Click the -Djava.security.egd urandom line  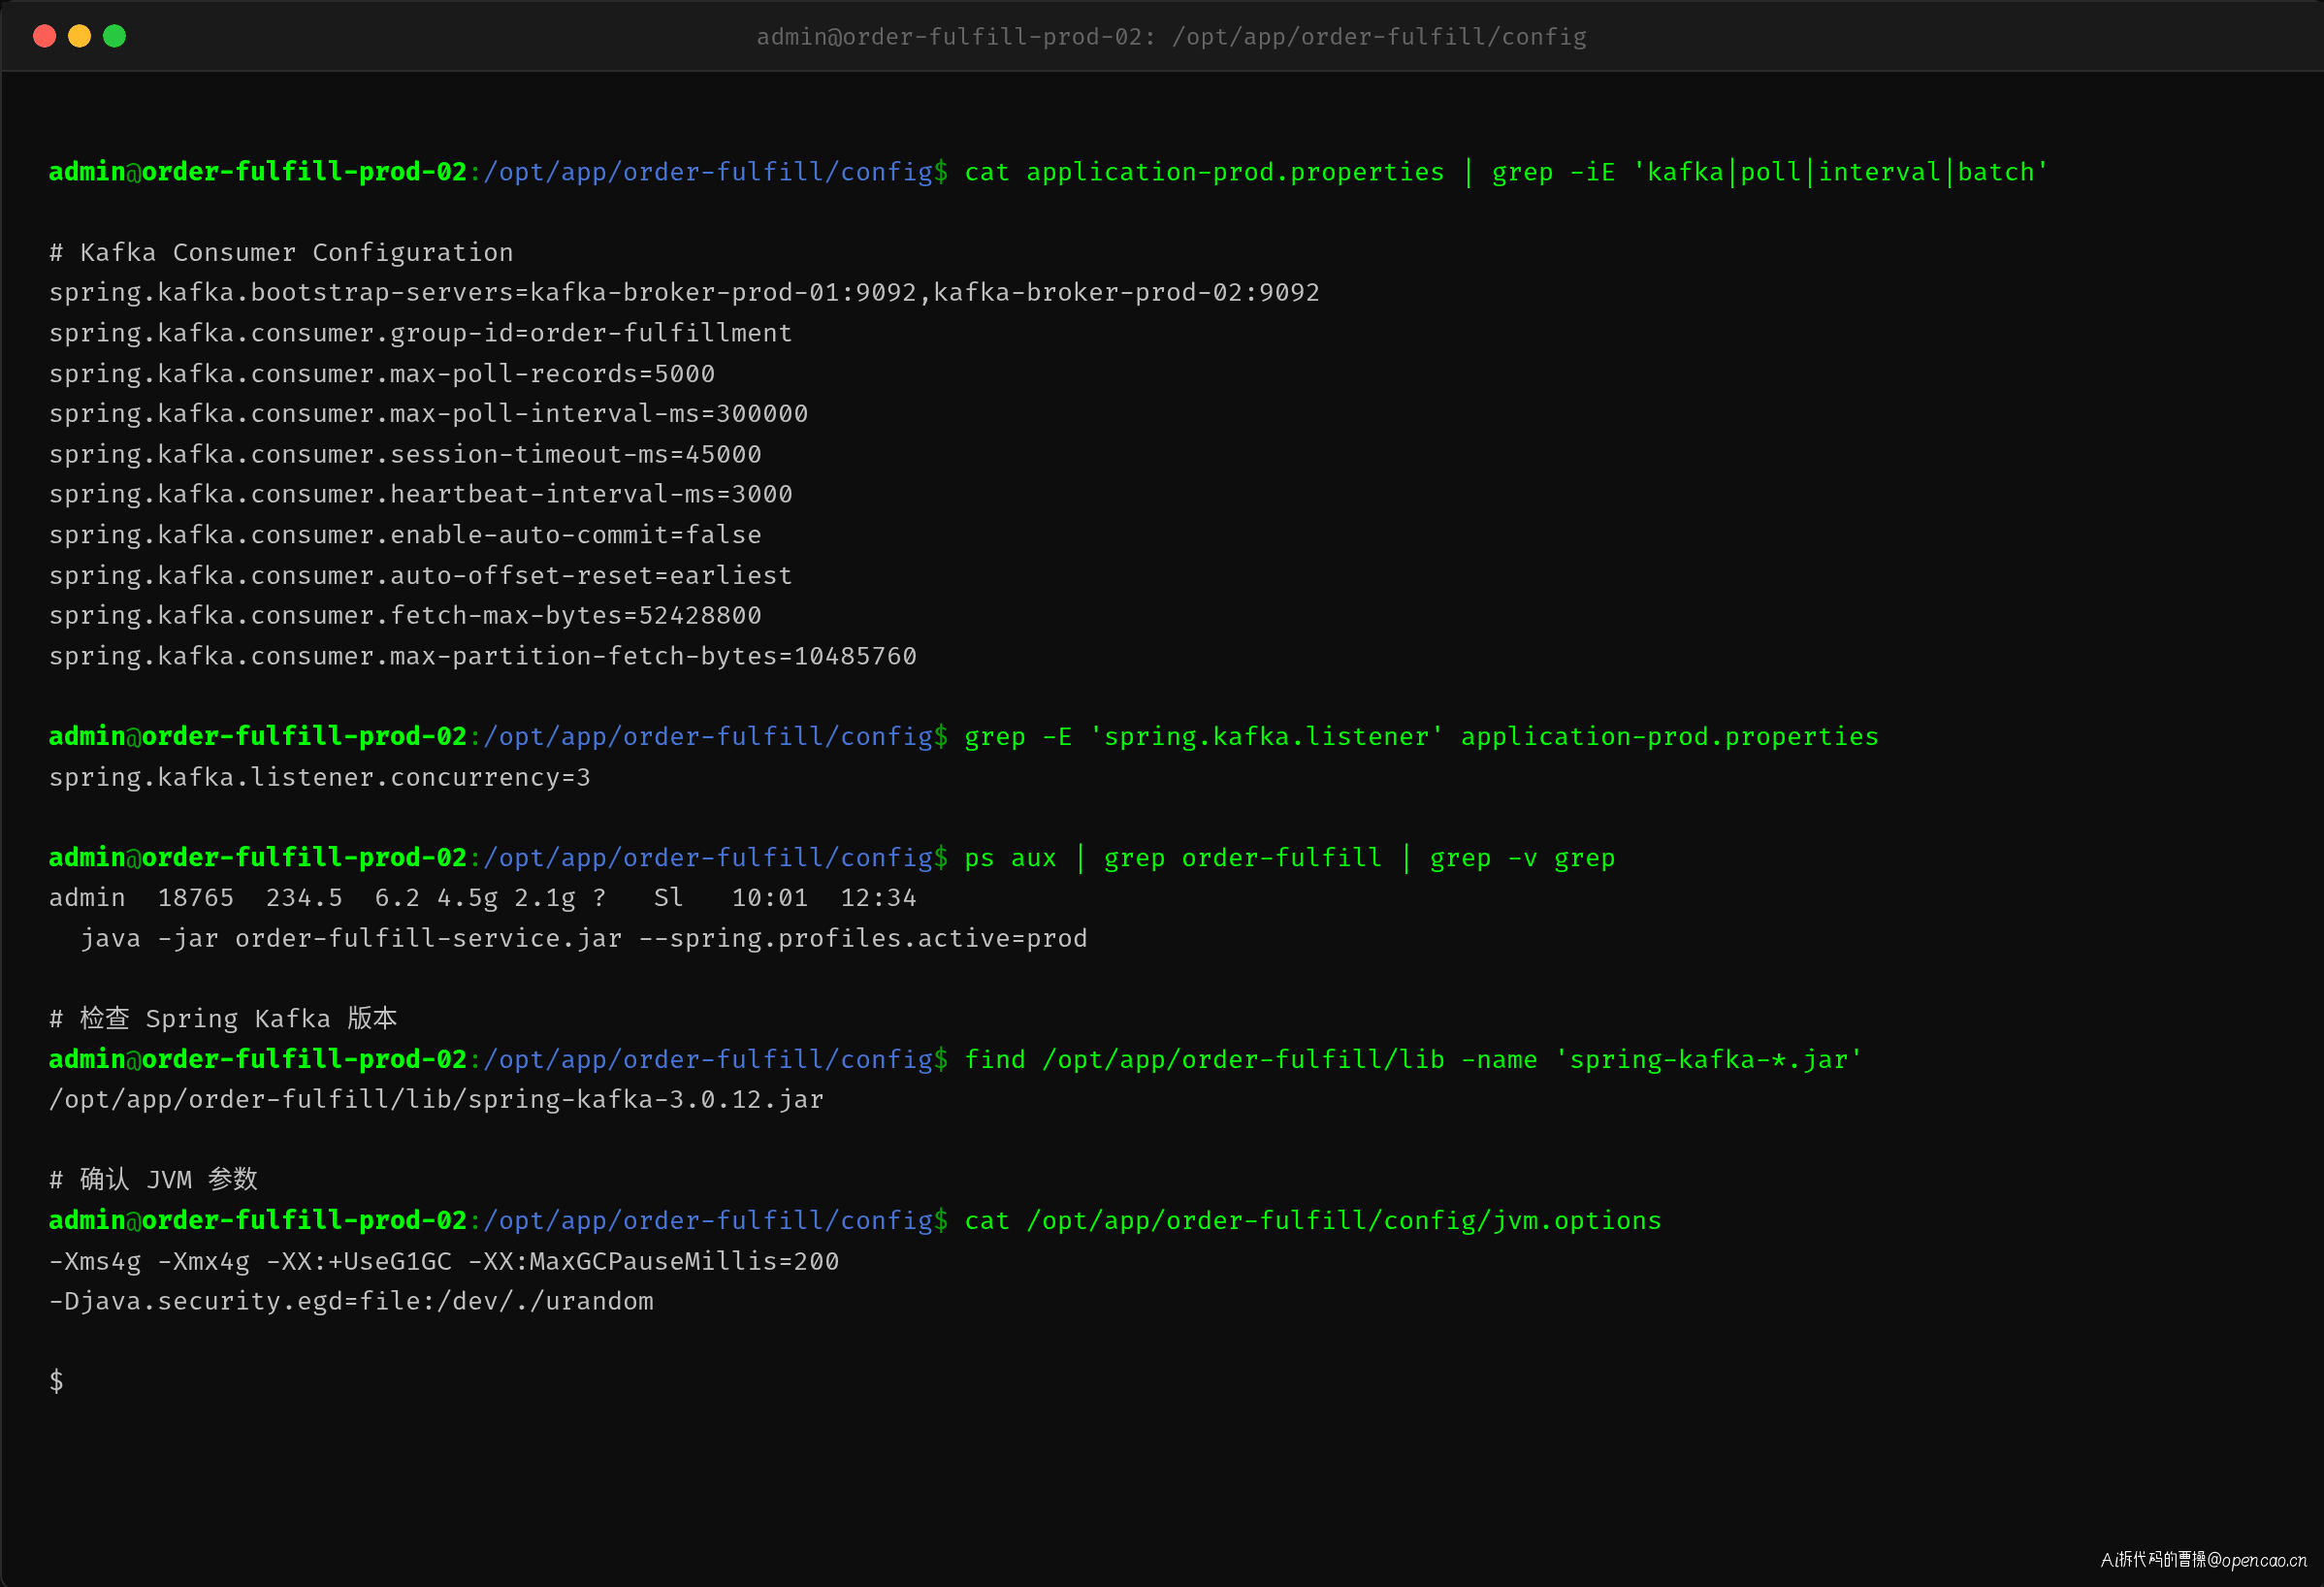351,1301
